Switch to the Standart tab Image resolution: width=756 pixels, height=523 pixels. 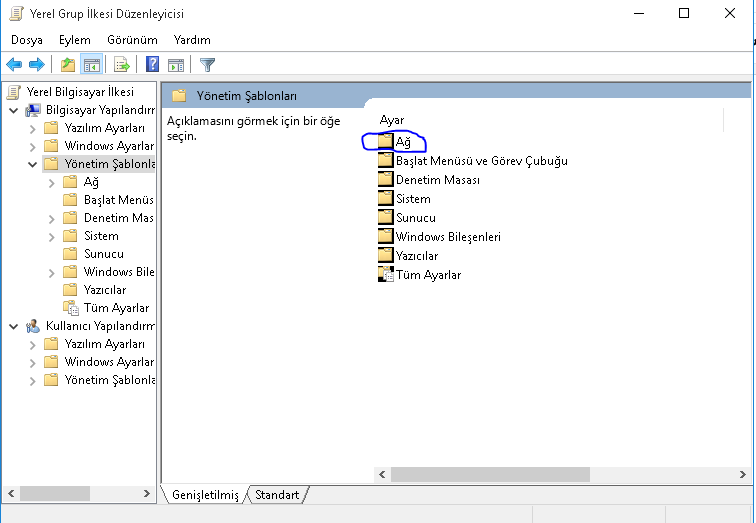point(277,495)
